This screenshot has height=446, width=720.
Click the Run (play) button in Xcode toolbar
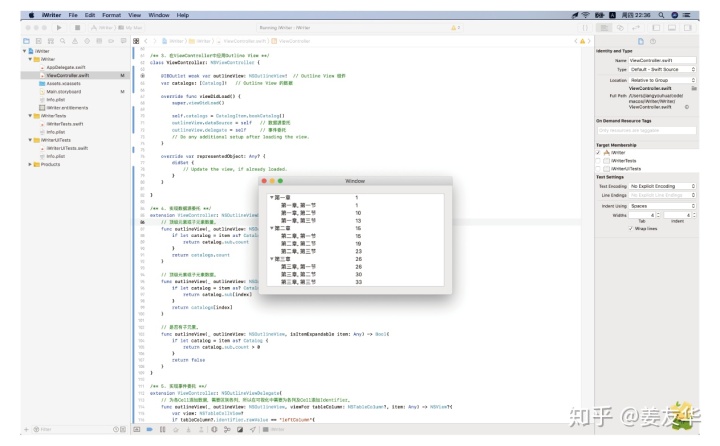tap(59, 28)
